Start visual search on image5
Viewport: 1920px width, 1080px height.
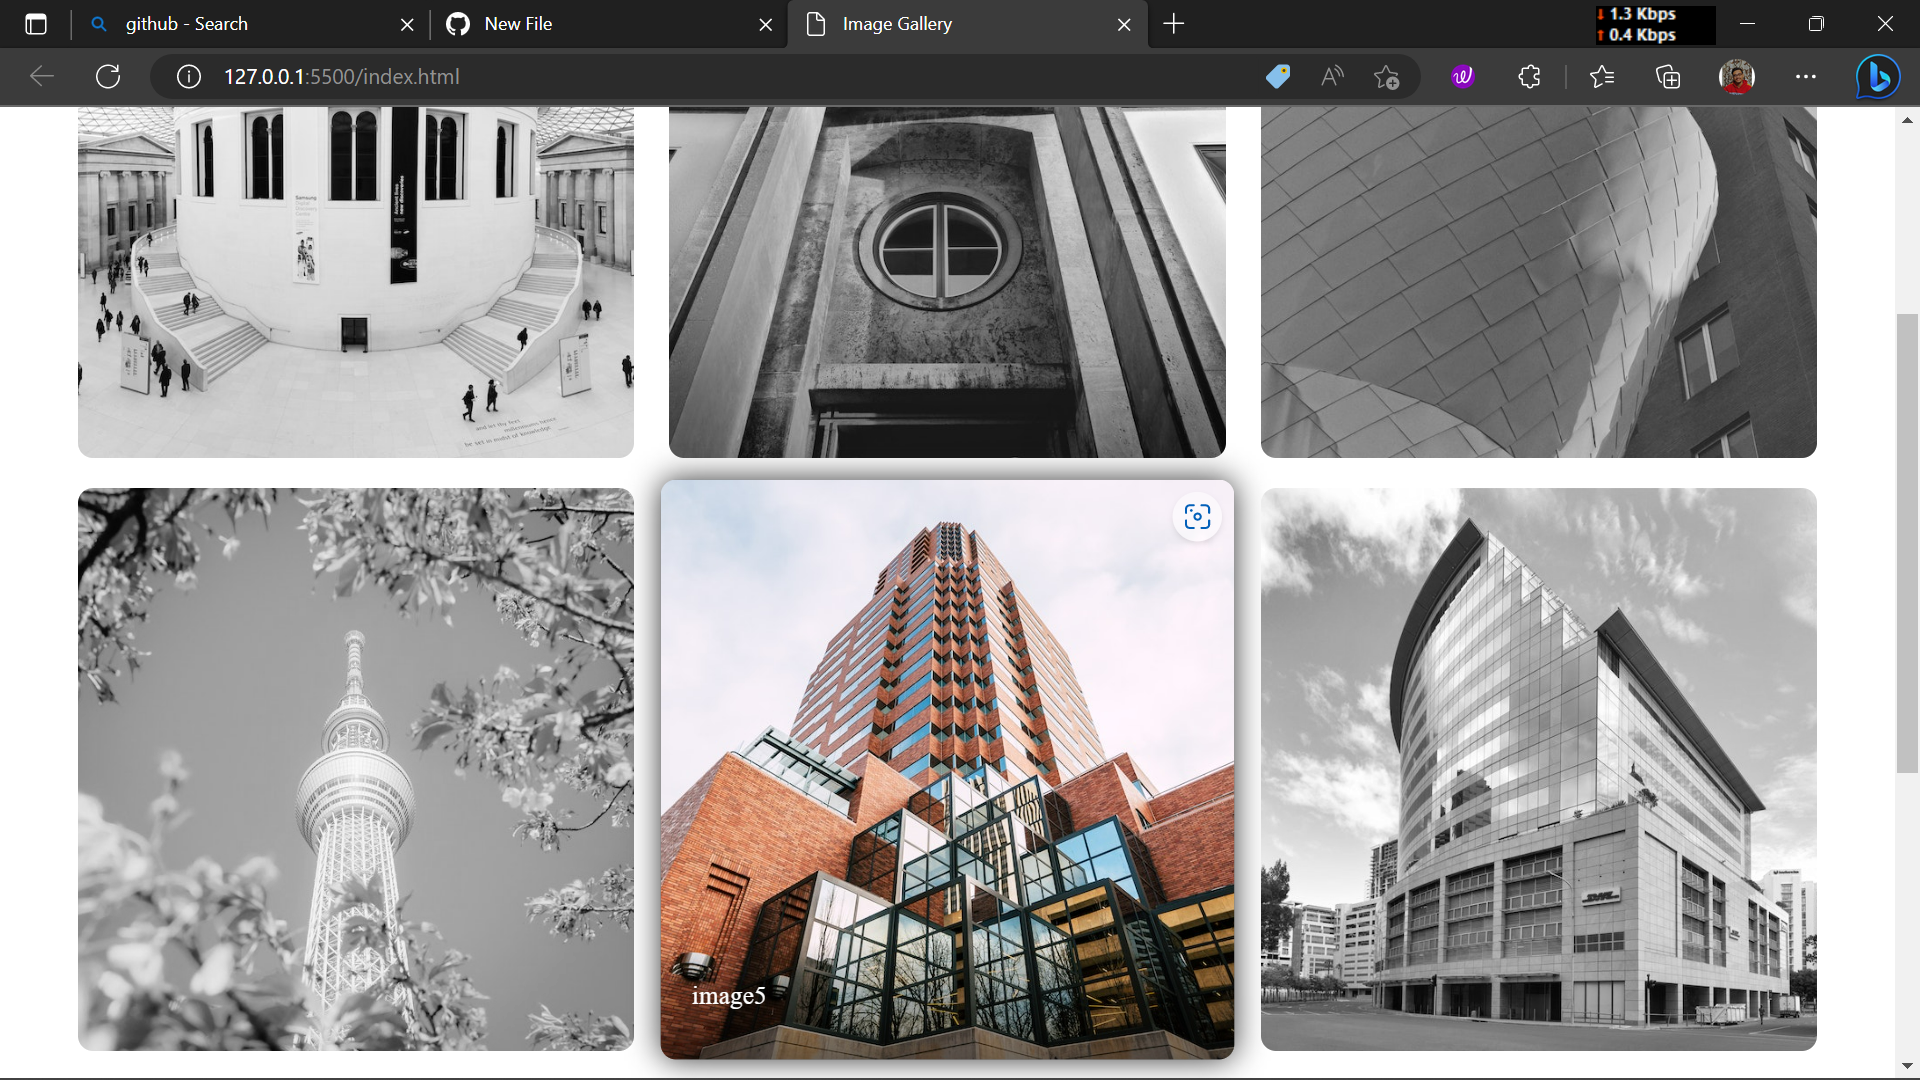click(x=1197, y=517)
